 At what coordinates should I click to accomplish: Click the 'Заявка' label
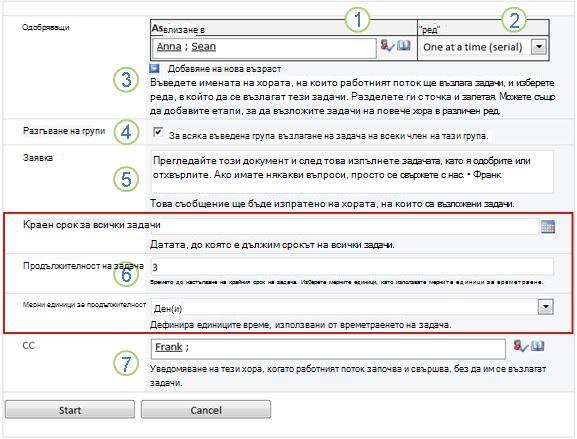pos(38,158)
